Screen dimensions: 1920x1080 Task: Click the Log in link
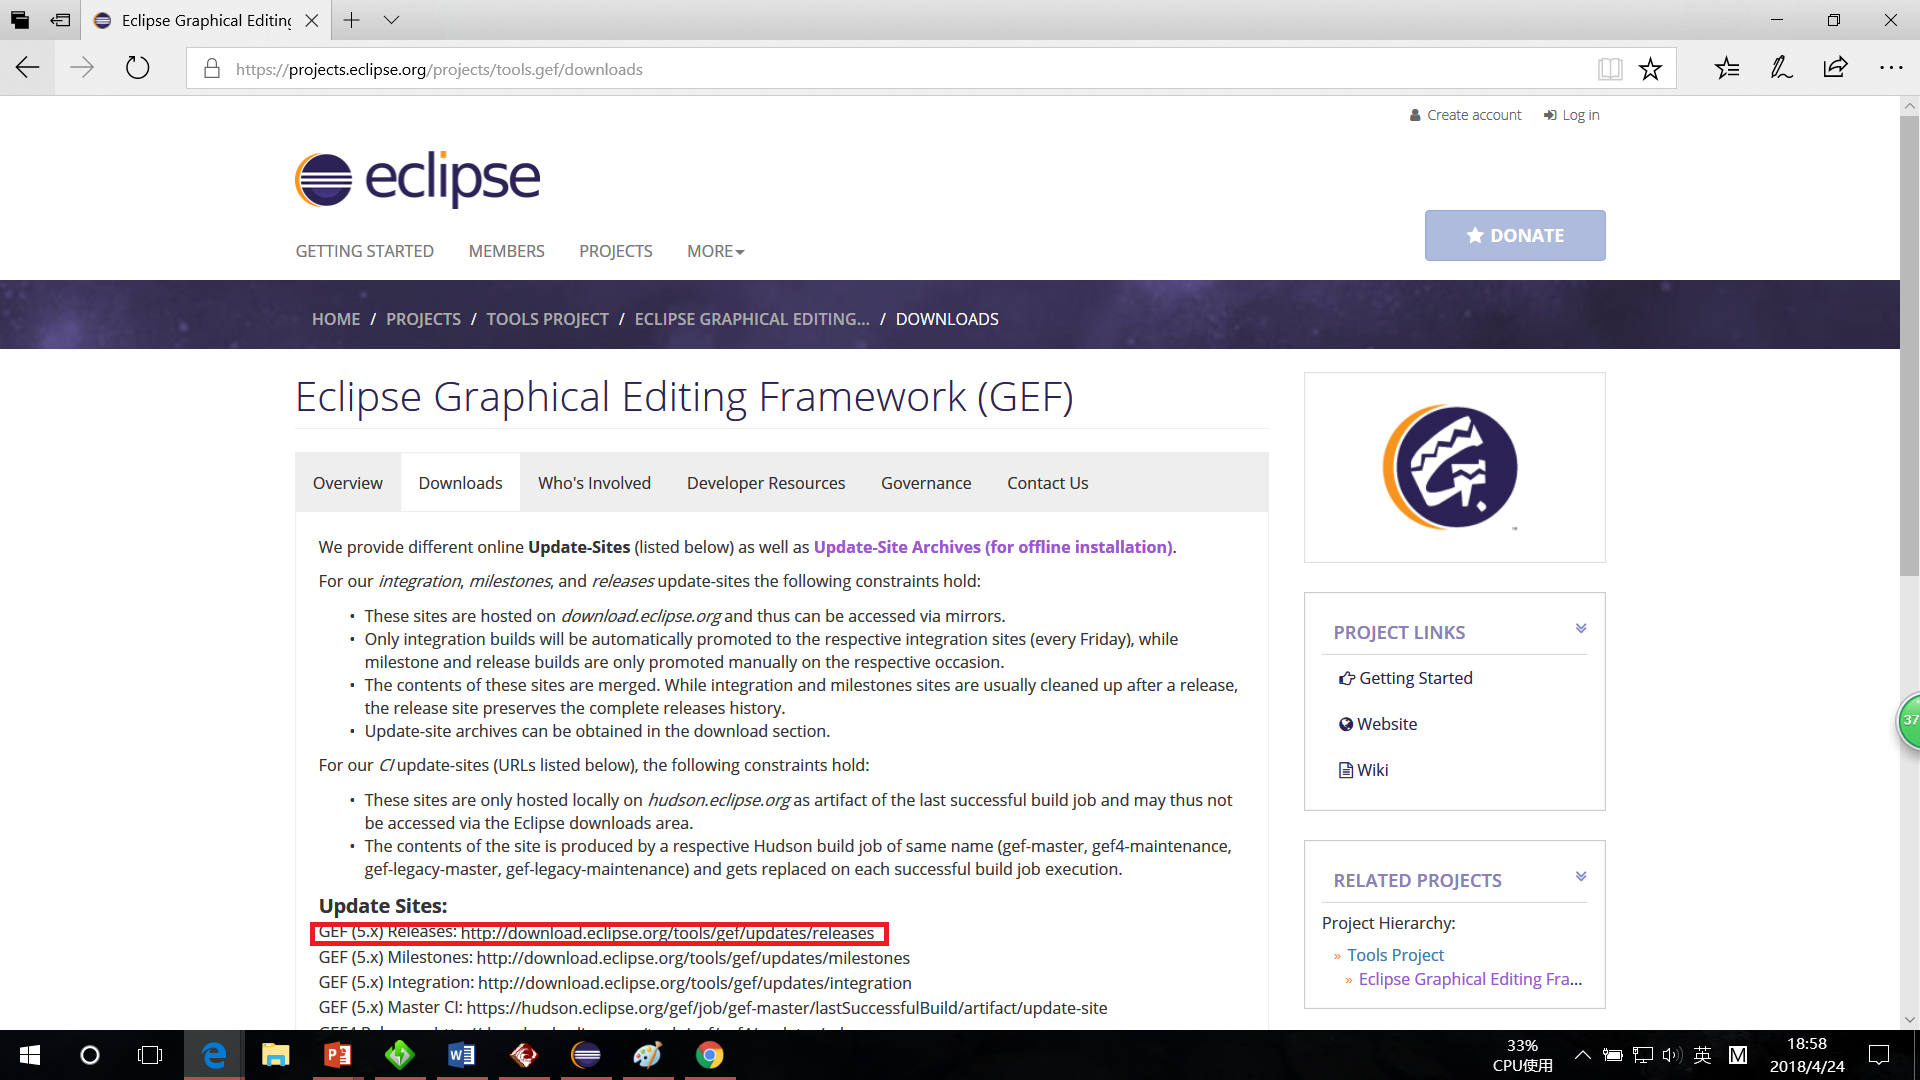click(x=1572, y=115)
